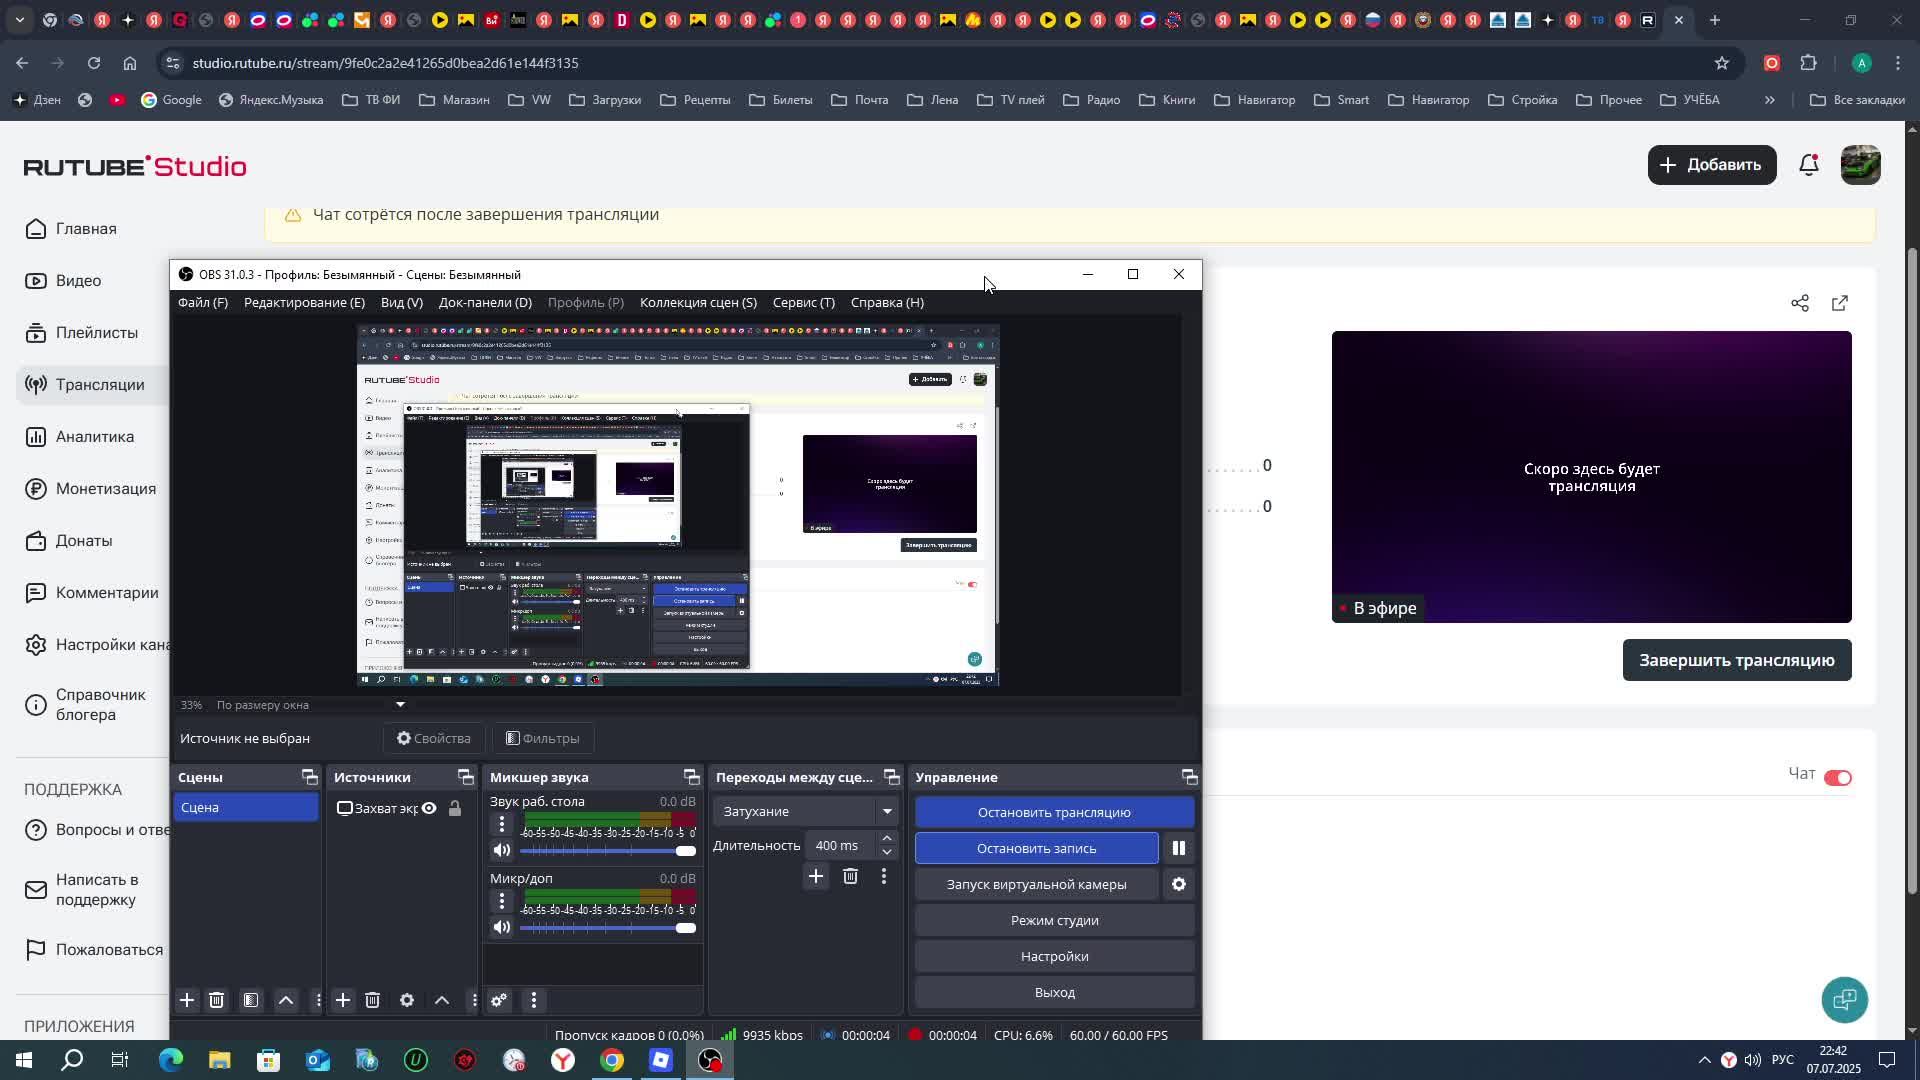Screen dimensions: 1920x1080
Task: Open OBS Настройки button
Action: [1054, 956]
